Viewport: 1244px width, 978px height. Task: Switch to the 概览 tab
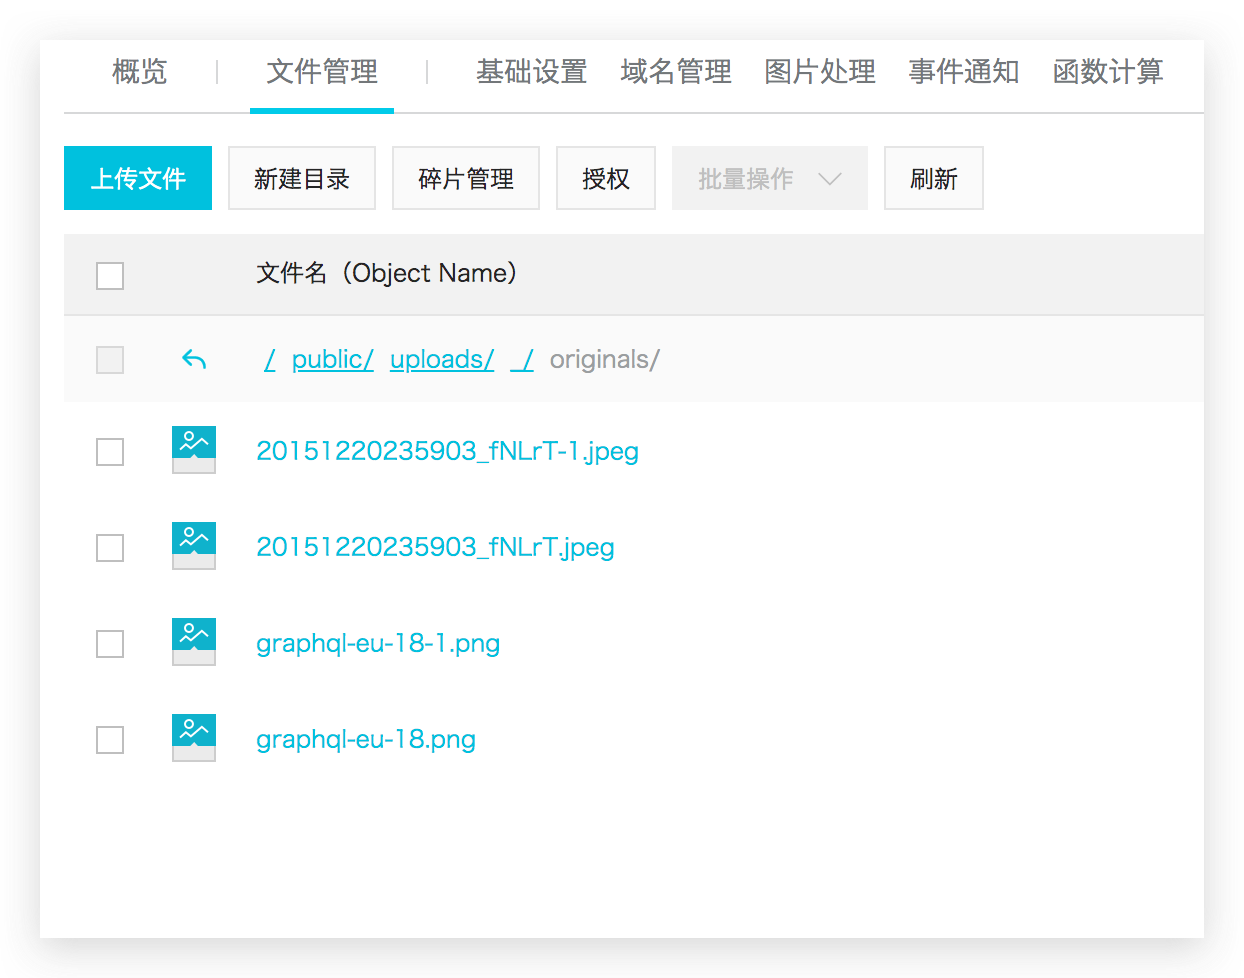click(140, 72)
